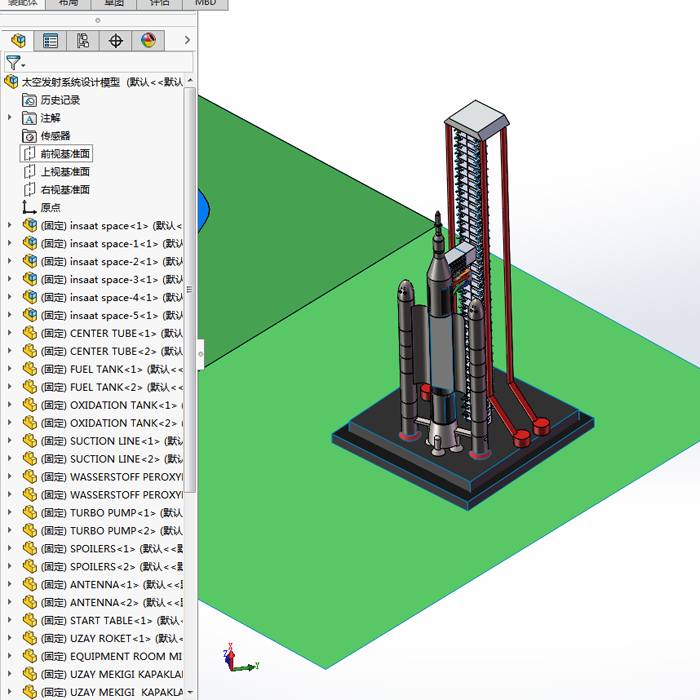
Task: Open the DimXpertManager crosshair tab
Action: click(x=115, y=41)
